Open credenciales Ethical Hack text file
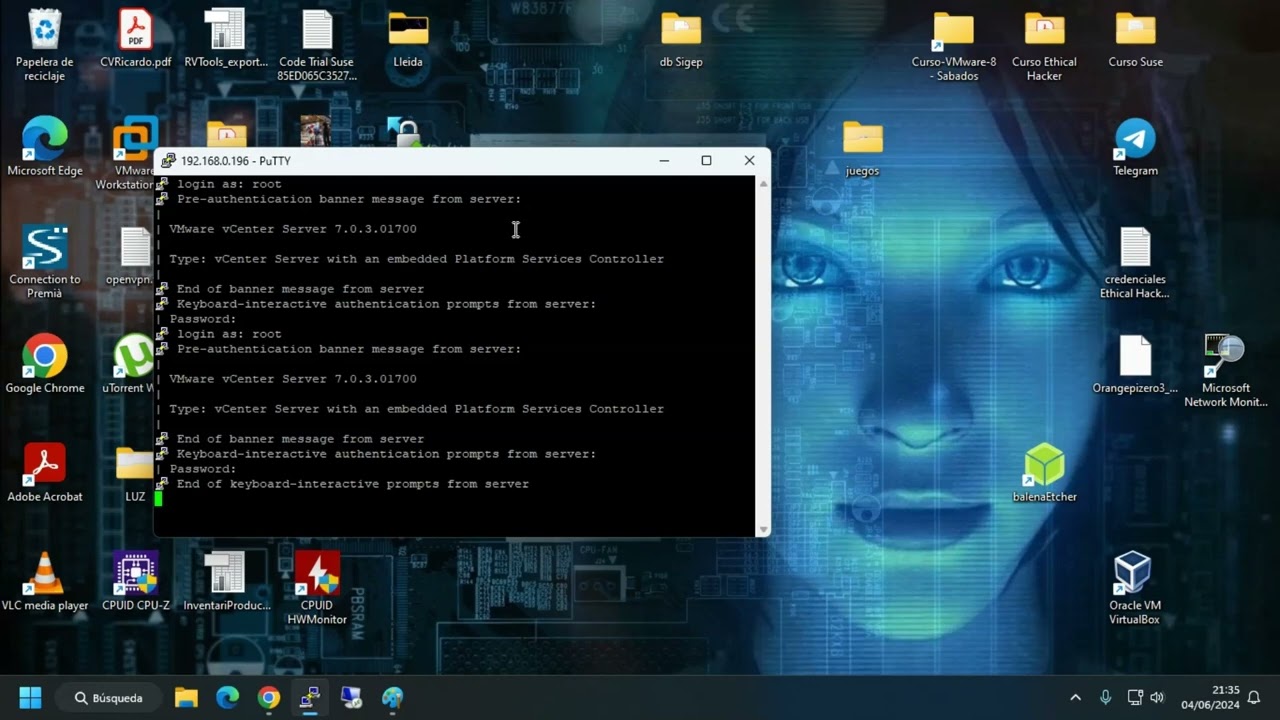The width and height of the screenshot is (1280, 720). 1135,263
